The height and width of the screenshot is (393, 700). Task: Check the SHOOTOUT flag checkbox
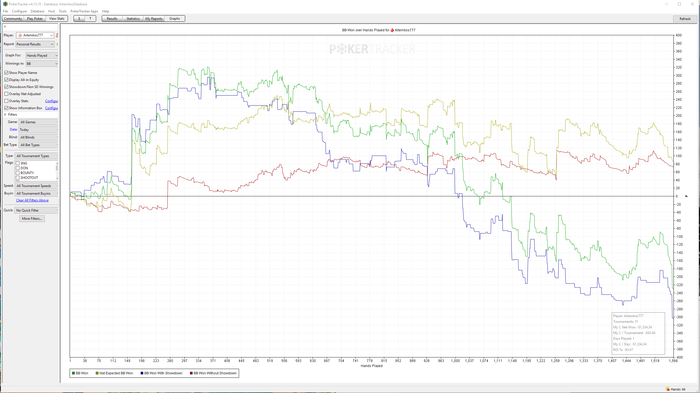[x=18, y=178]
